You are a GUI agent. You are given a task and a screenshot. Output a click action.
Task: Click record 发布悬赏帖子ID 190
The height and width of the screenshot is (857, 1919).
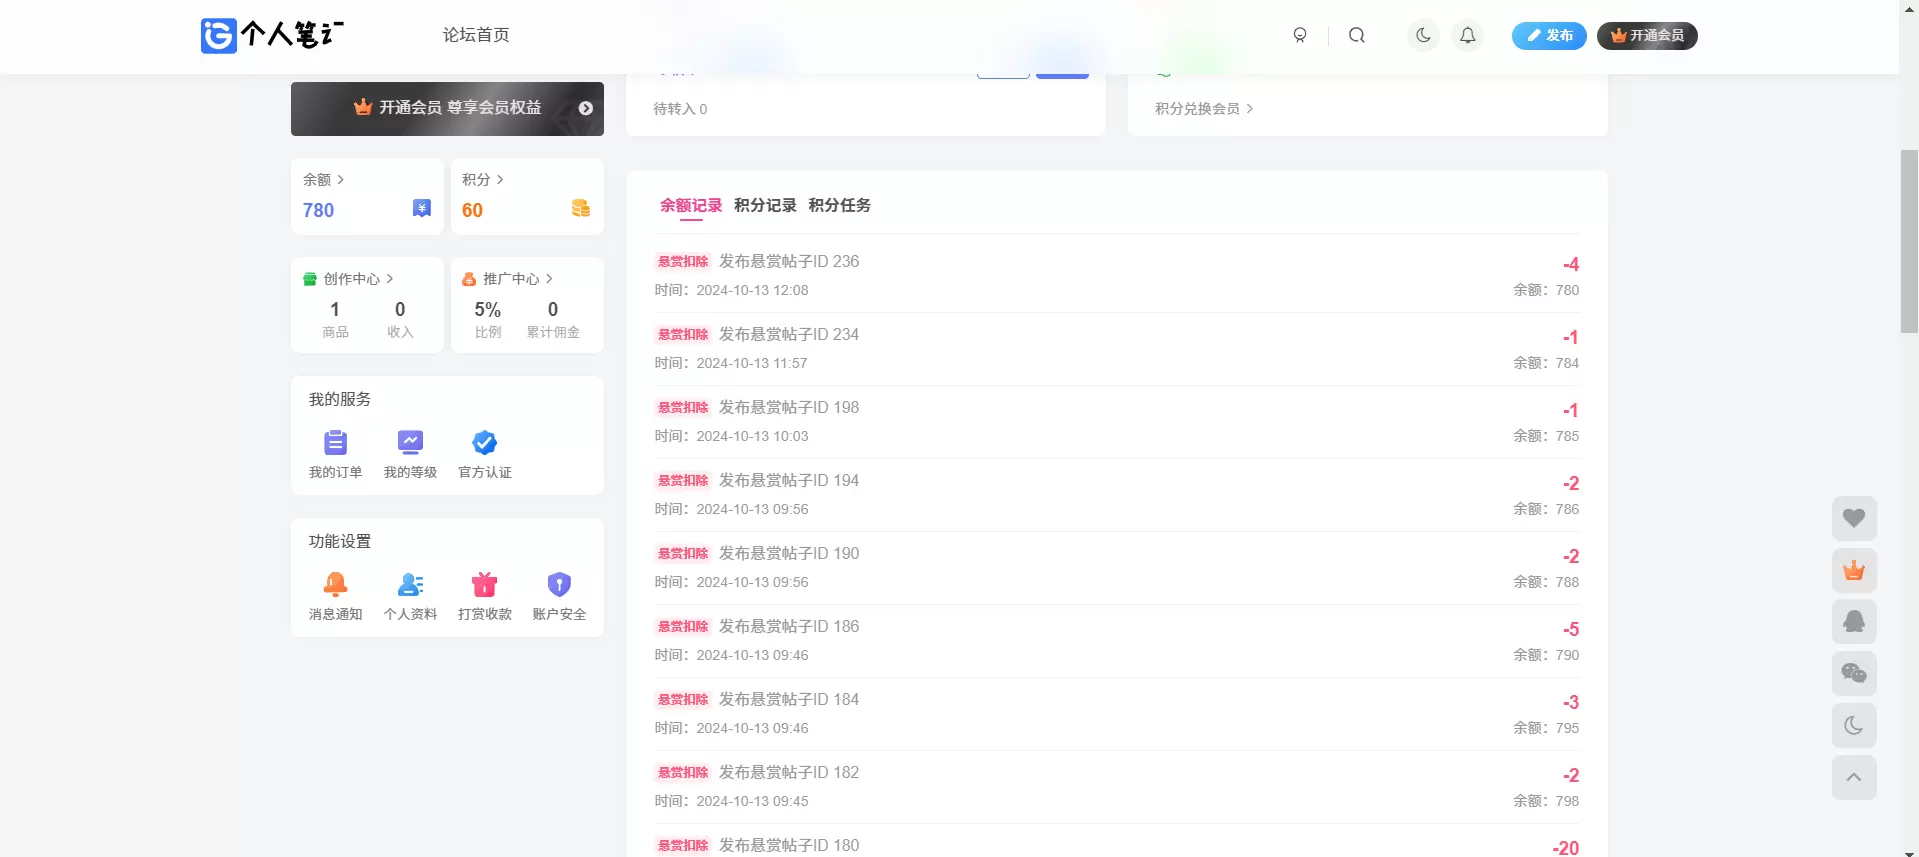[789, 553]
